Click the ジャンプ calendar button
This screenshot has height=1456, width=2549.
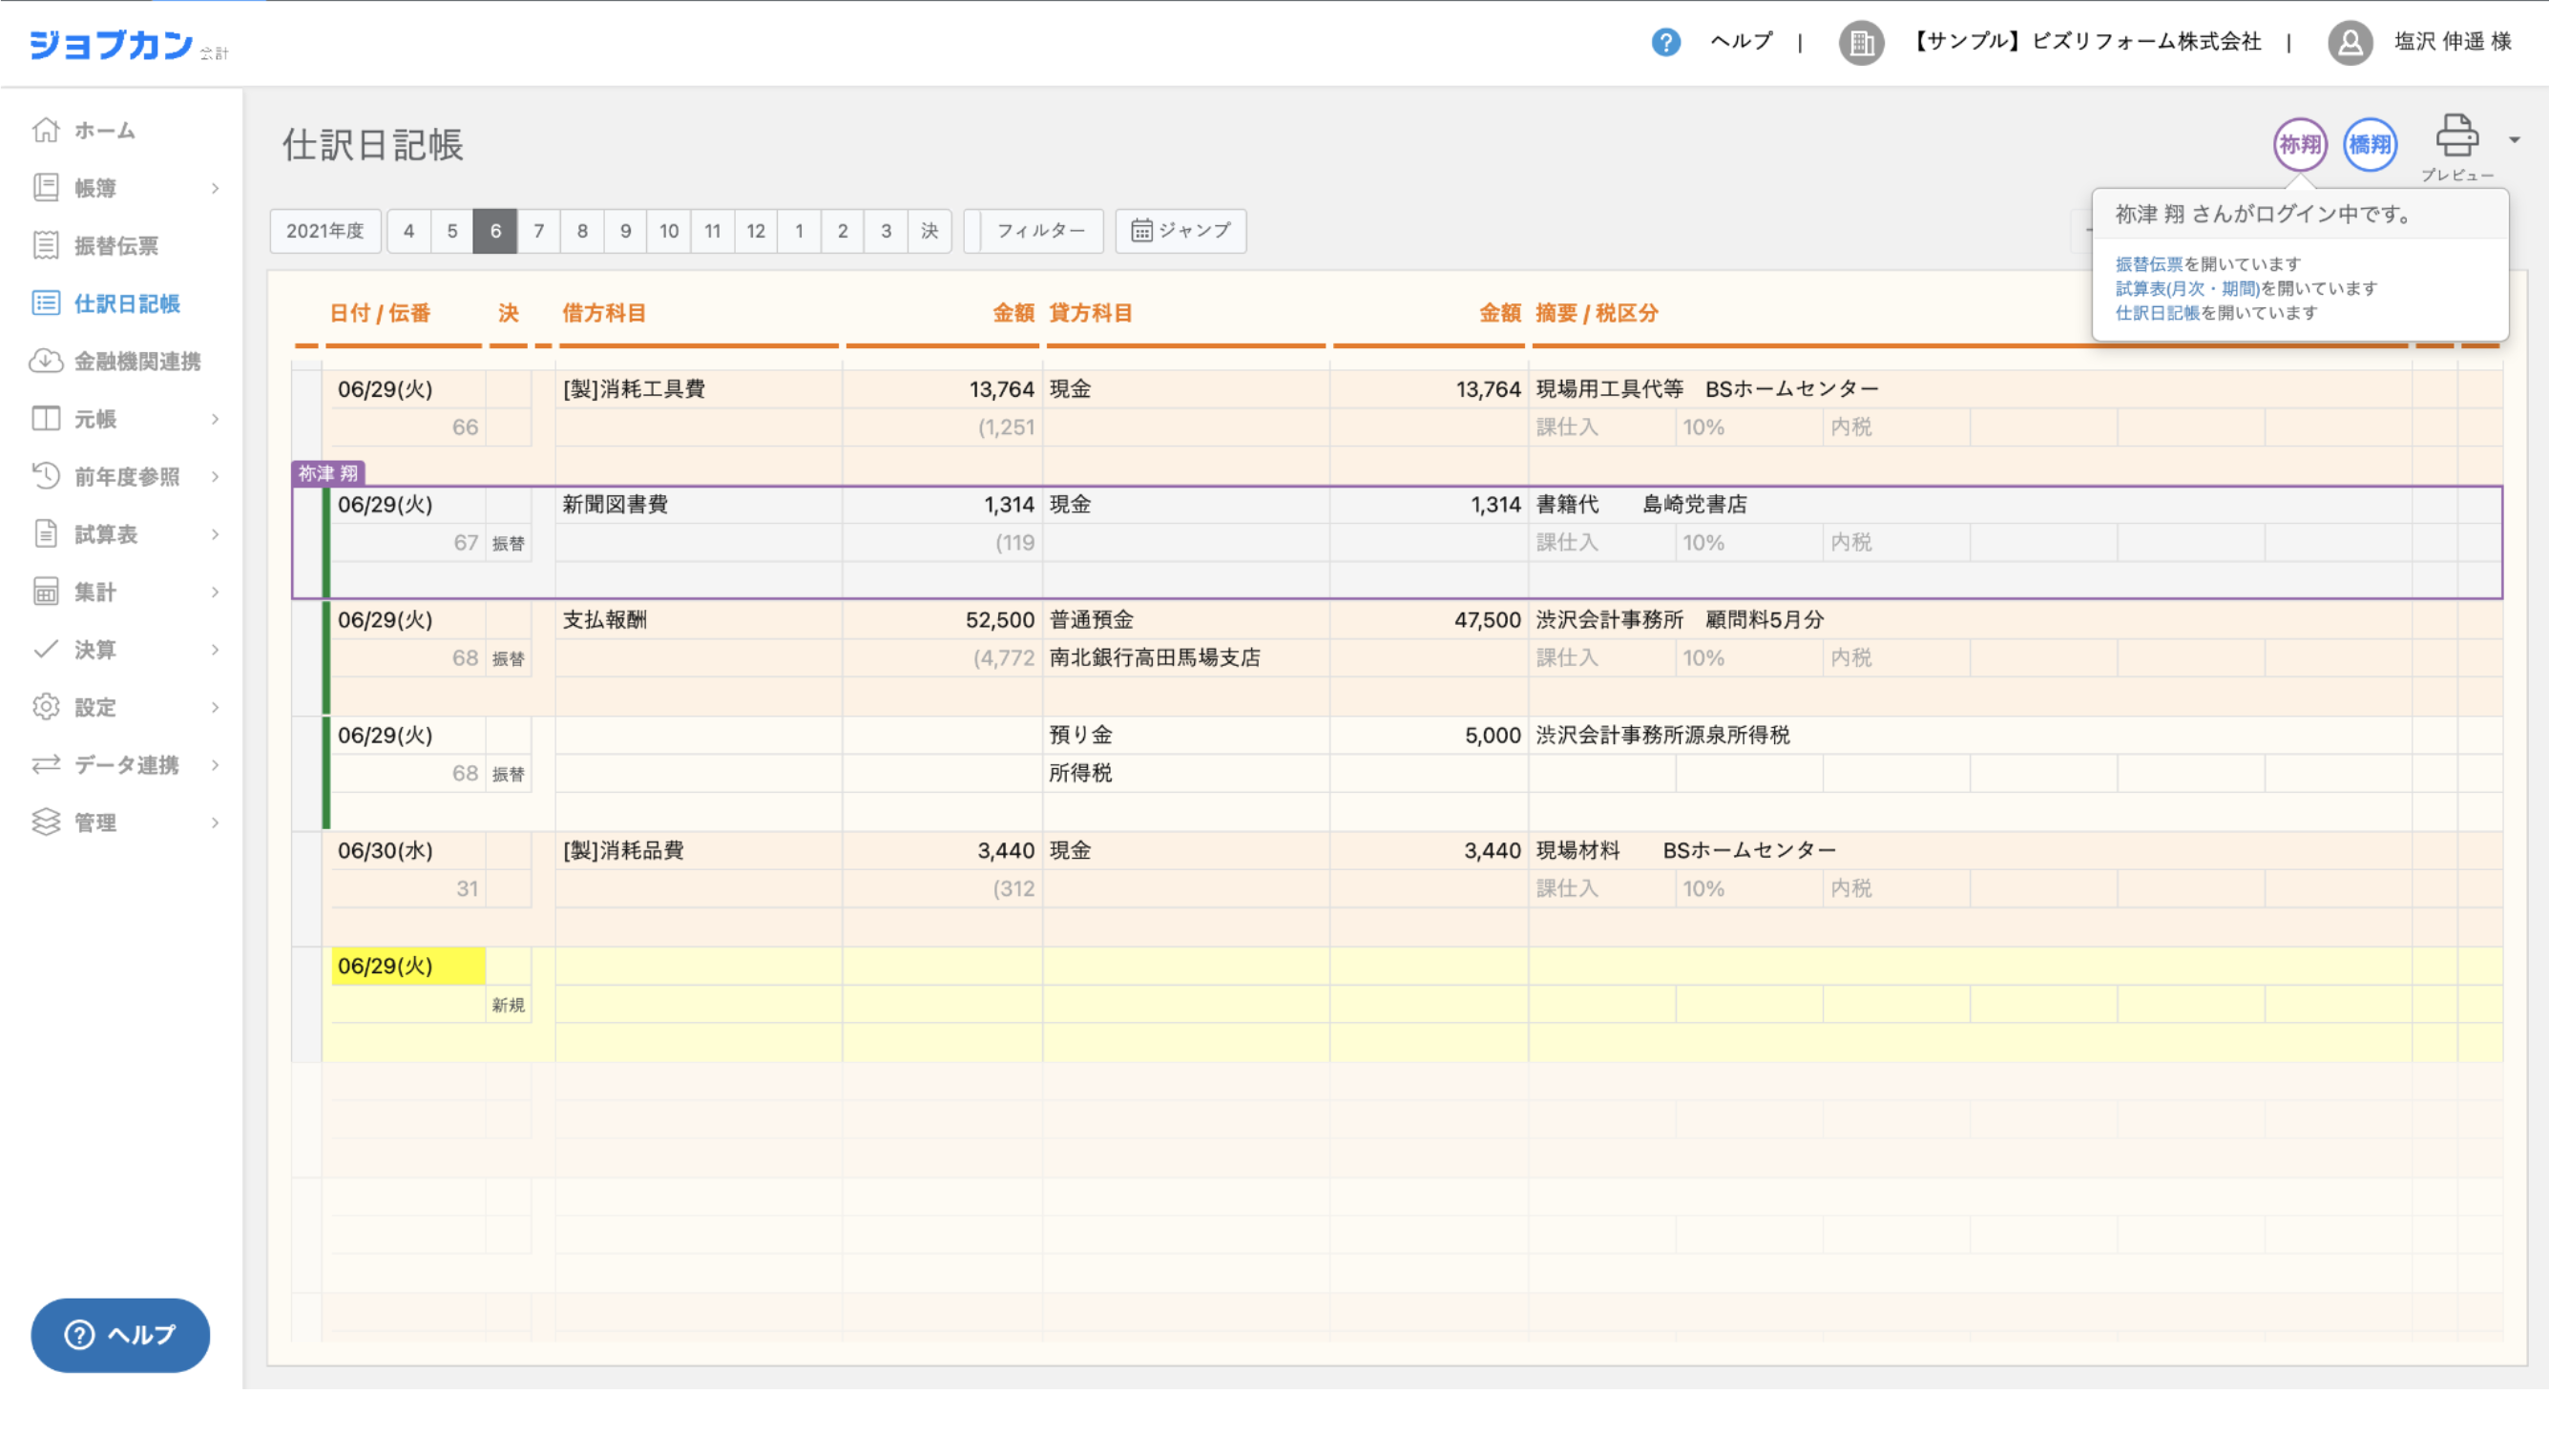pyautogui.click(x=1180, y=231)
